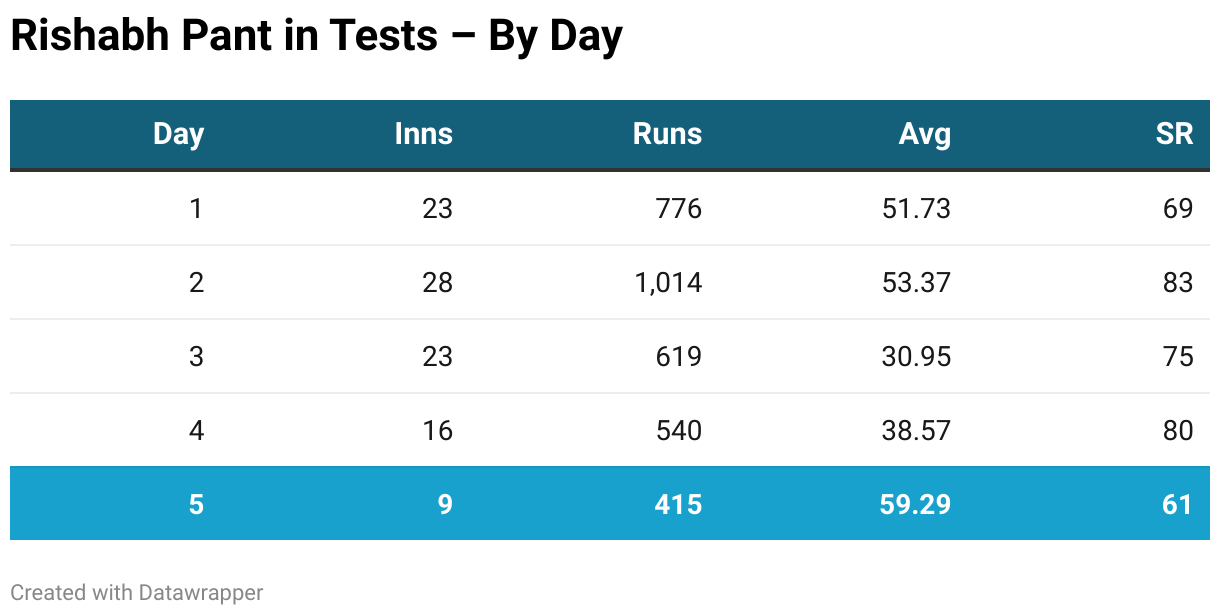Click the 776 runs cell in Day 1 row
This screenshot has height=616, width=1220.
(x=678, y=208)
